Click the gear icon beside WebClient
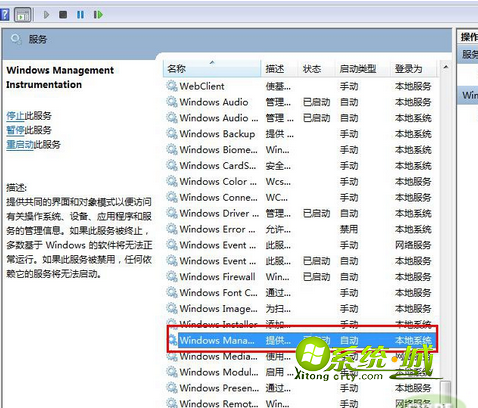The width and height of the screenshot is (478, 408). (x=172, y=86)
